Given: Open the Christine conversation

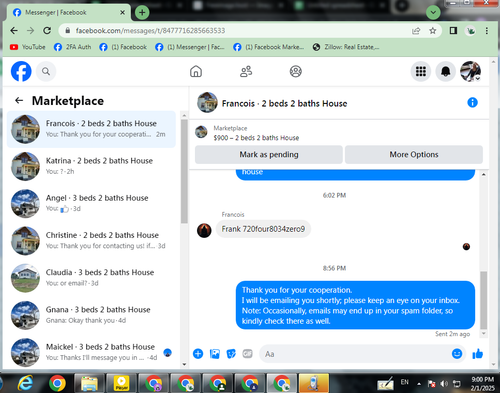Looking at the screenshot, I should coord(91,240).
